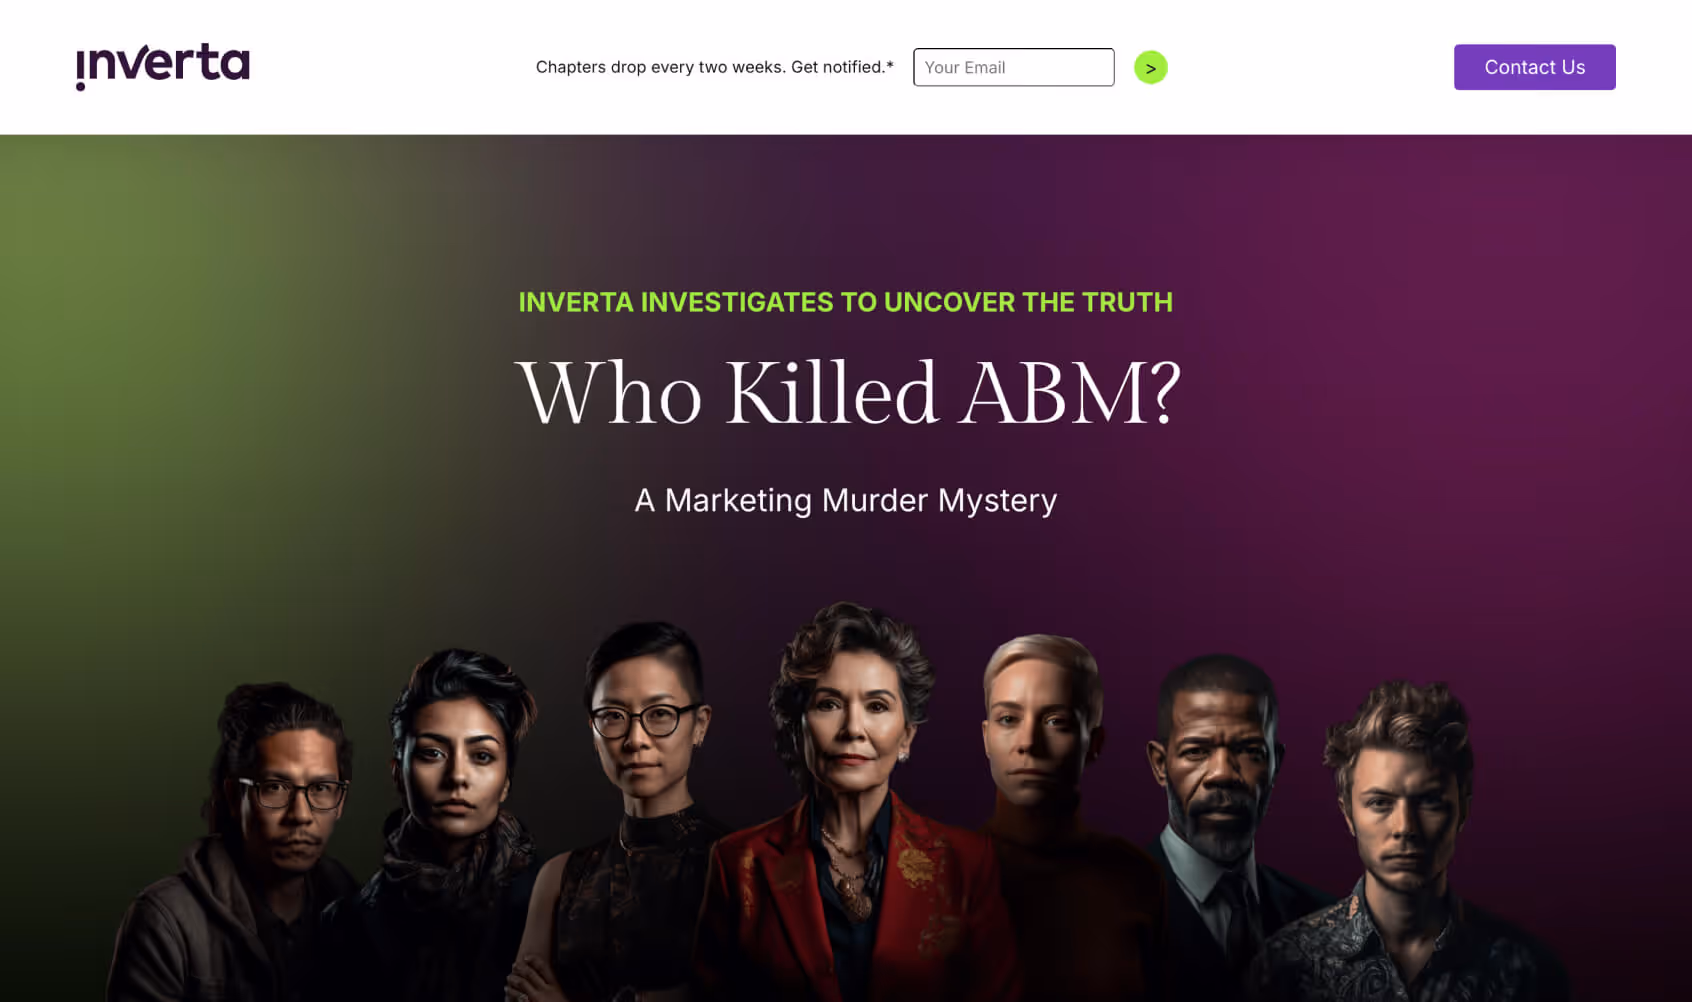Focus the Your Email input field
Viewport: 1692px width, 1002px height.
pyautogui.click(x=1013, y=67)
